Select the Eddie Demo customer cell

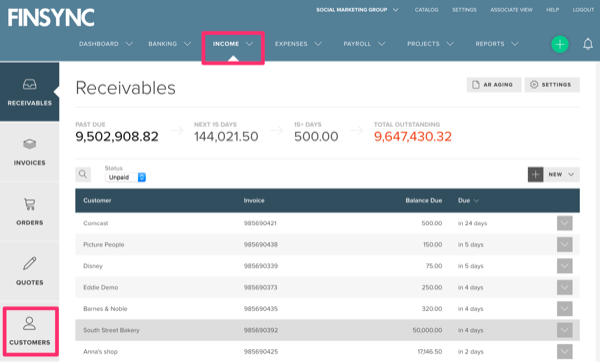coord(101,287)
